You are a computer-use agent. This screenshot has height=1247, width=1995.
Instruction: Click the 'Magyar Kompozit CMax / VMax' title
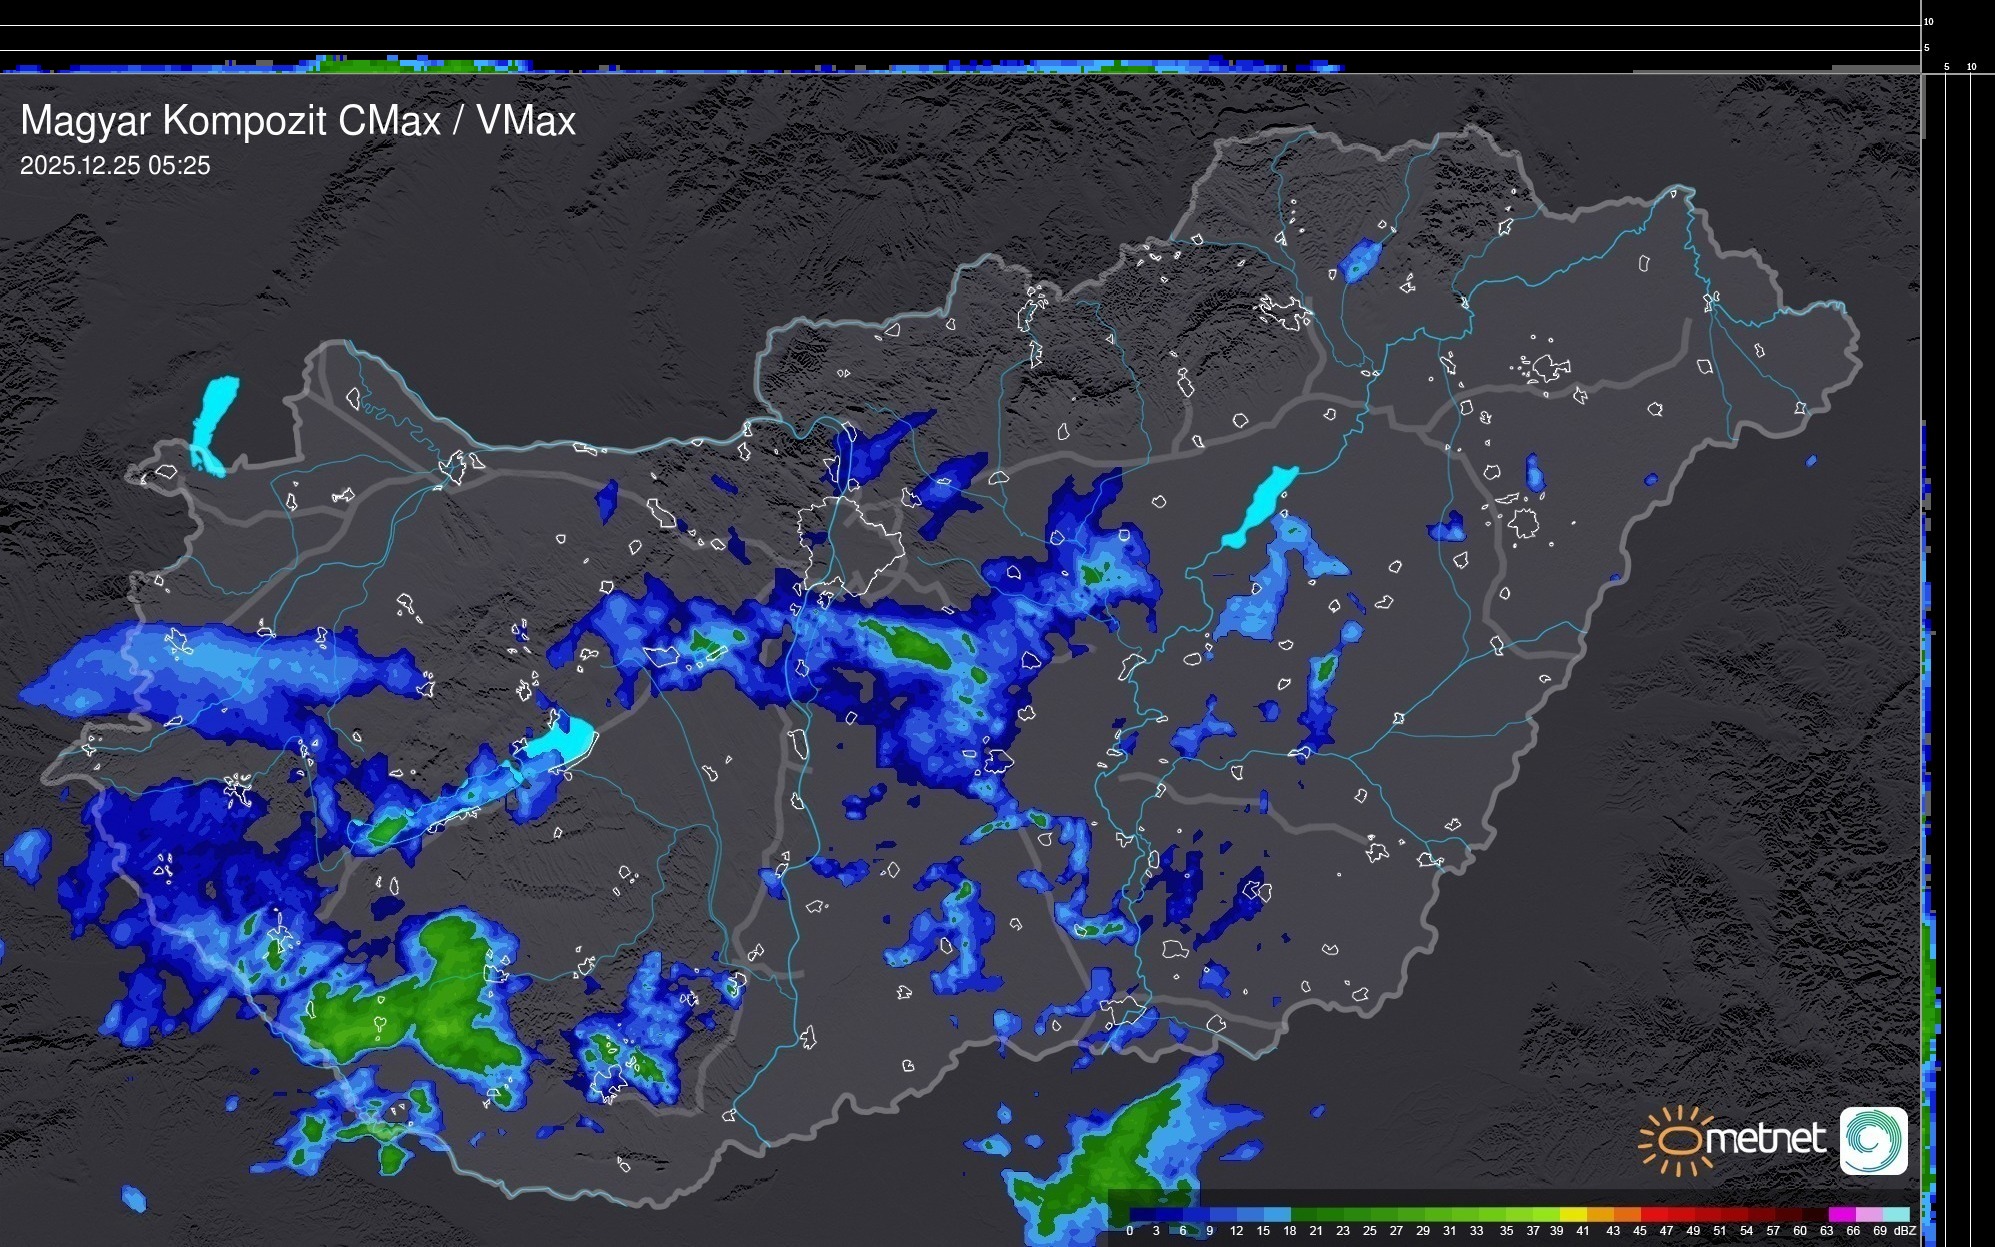(x=298, y=121)
